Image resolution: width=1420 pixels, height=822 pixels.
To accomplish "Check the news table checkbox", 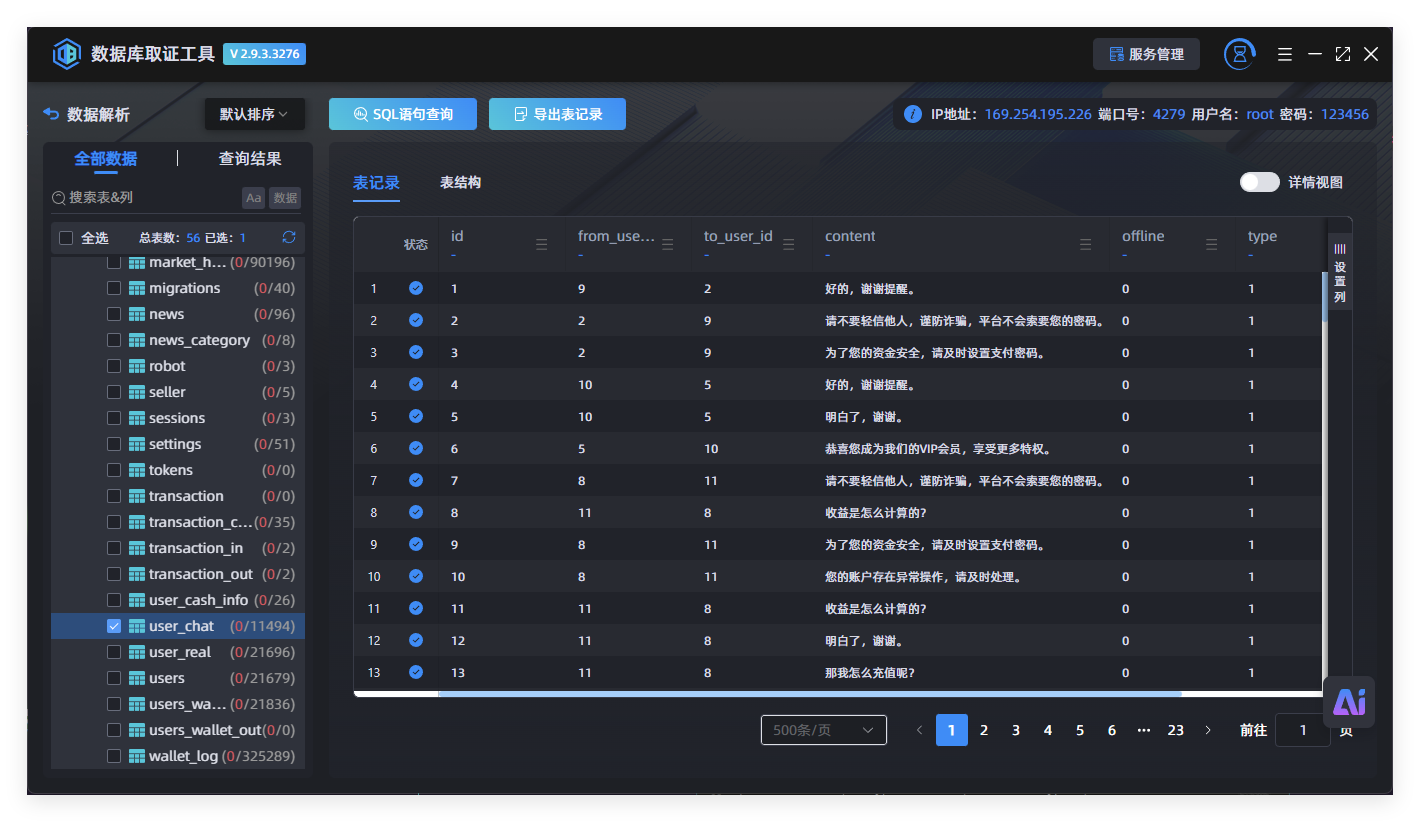I will (x=114, y=314).
